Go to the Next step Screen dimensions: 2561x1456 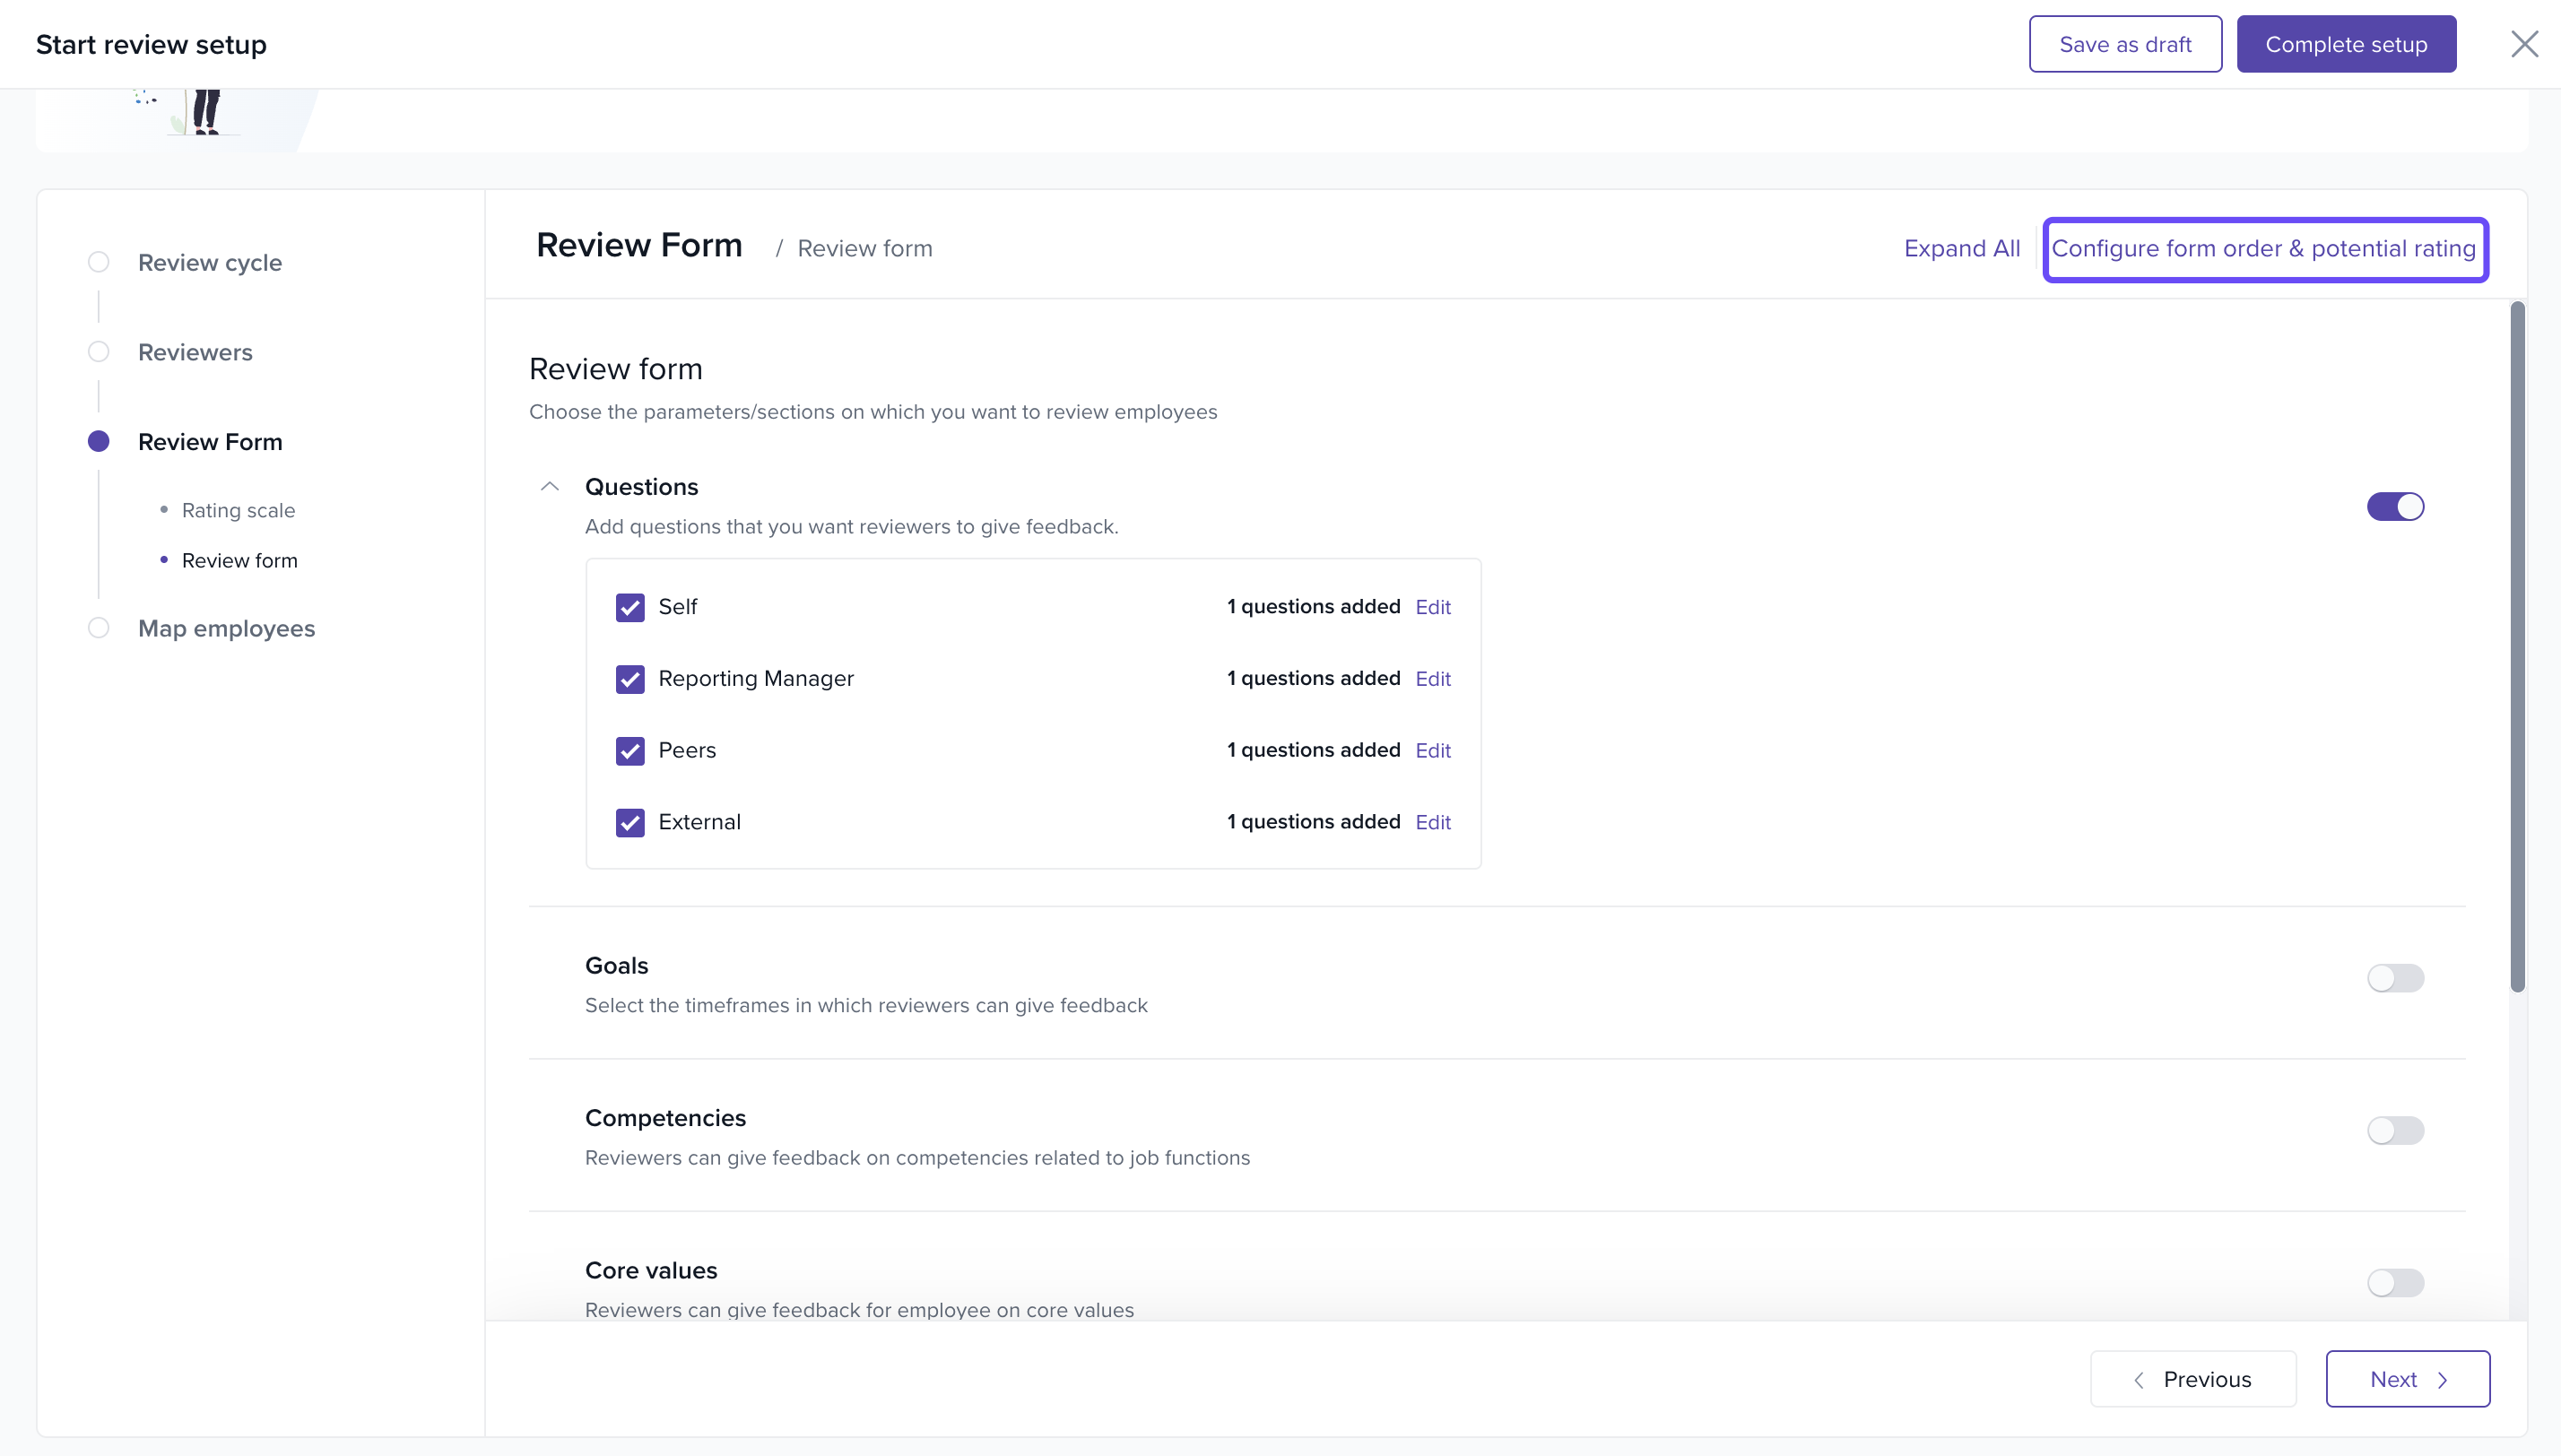tap(2407, 1379)
